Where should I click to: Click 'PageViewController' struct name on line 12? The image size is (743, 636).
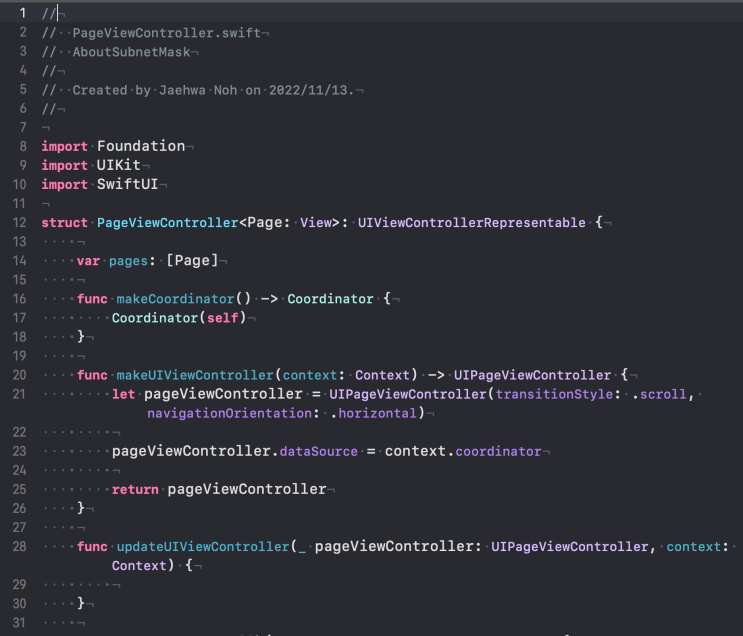pyautogui.click(x=168, y=222)
